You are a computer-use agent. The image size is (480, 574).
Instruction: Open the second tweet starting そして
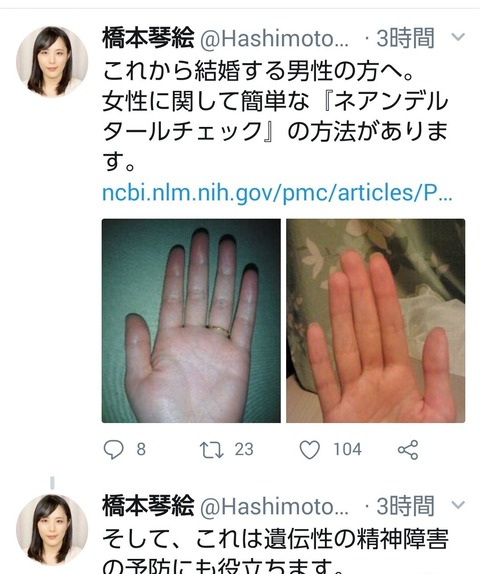click(x=275, y=553)
